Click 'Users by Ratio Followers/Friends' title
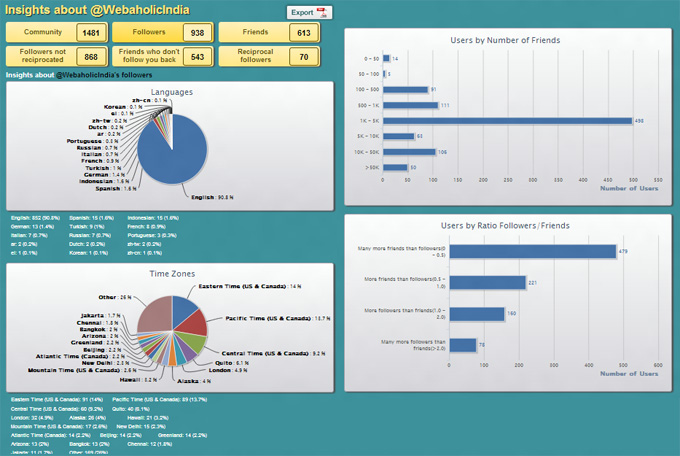Image resolution: width=680 pixels, height=456 pixels. coord(505,226)
